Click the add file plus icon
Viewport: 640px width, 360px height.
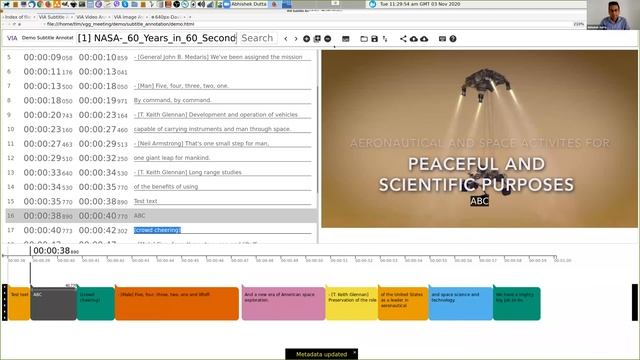pos(307,39)
